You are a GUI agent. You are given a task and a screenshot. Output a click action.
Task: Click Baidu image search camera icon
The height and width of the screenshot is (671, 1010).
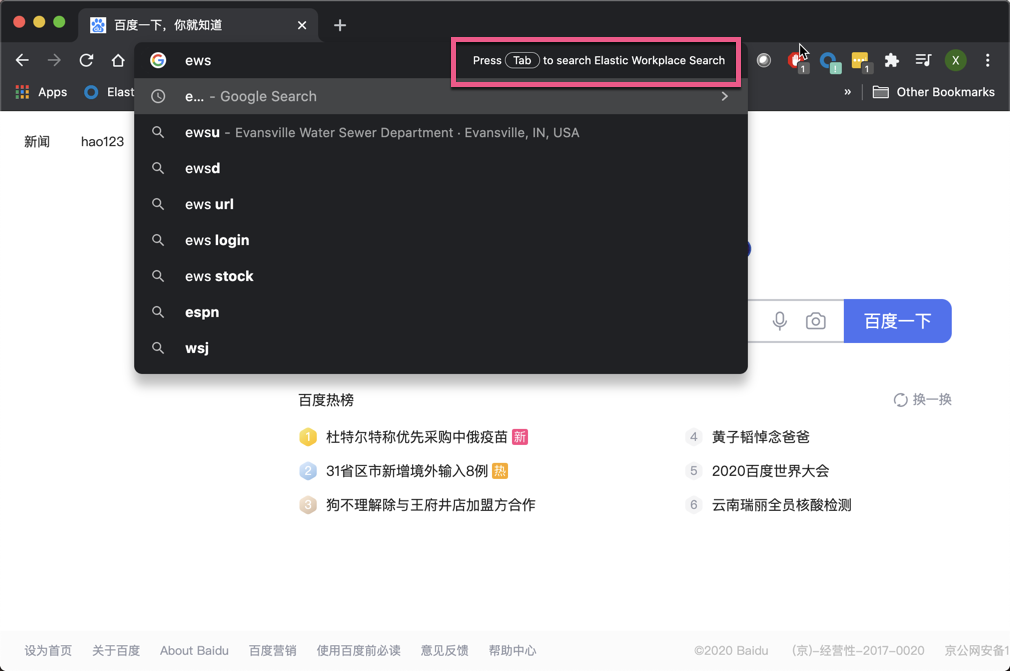tap(815, 321)
